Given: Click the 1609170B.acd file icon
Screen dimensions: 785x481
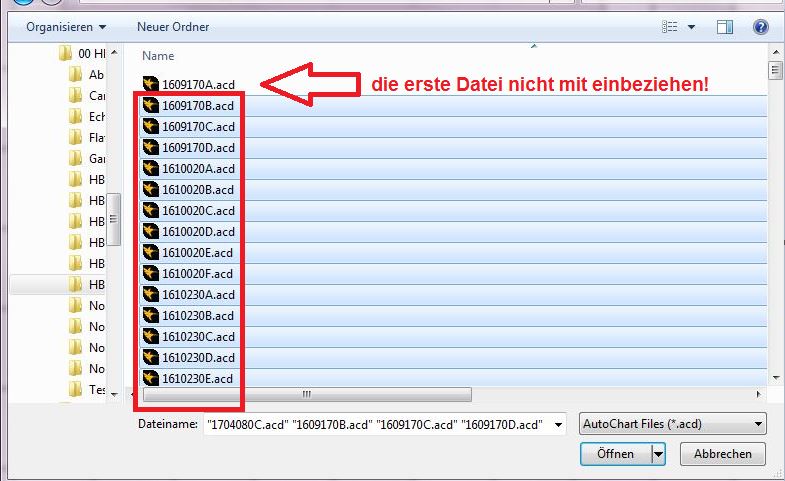Looking at the screenshot, I should click(151, 106).
